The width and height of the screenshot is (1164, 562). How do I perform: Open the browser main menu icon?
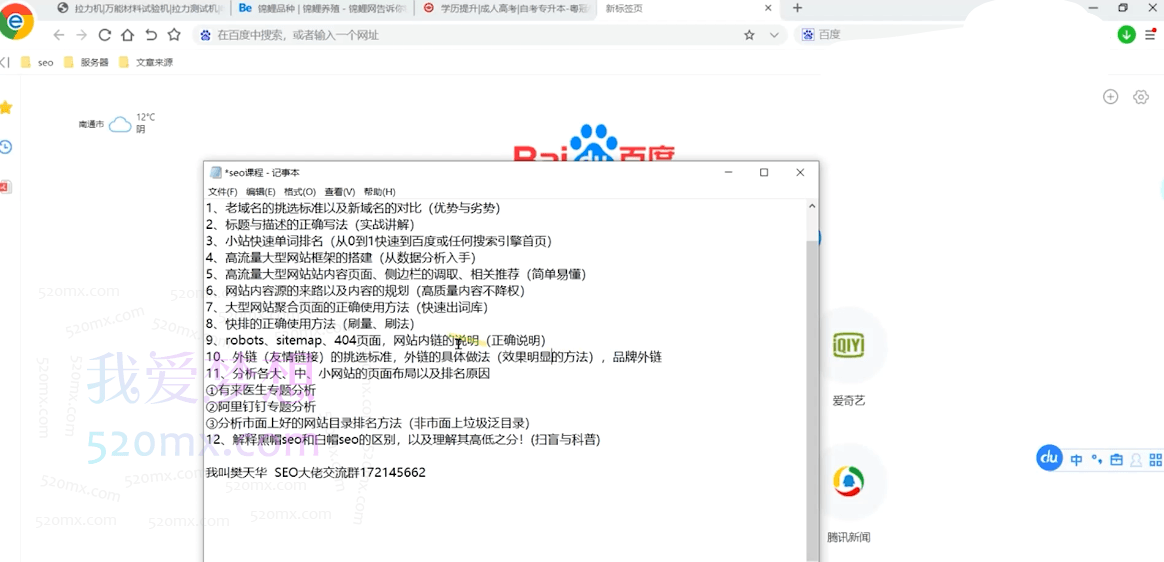pos(1150,34)
